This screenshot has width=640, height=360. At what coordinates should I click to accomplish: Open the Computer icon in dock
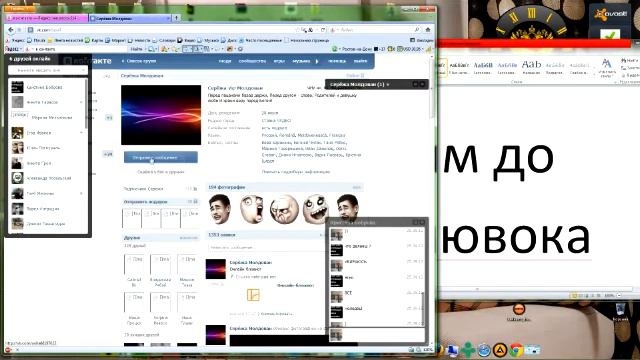click(x=453, y=350)
